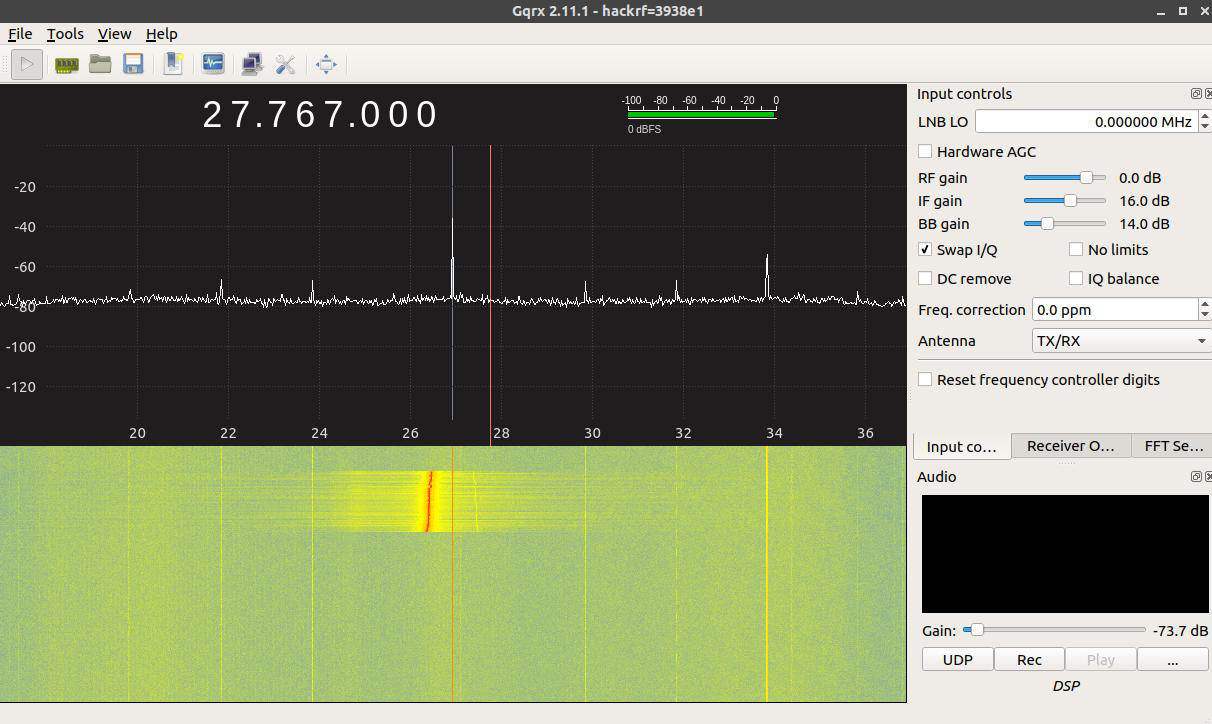1212x724 pixels.
Task: Click the UDP audio streaming button
Action: pyautogui.click(x=957, y=660)
